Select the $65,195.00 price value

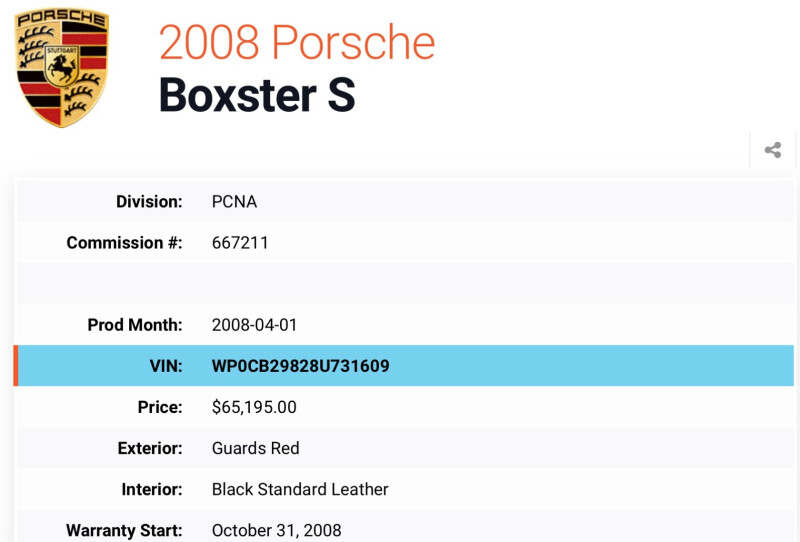point(254,407)
